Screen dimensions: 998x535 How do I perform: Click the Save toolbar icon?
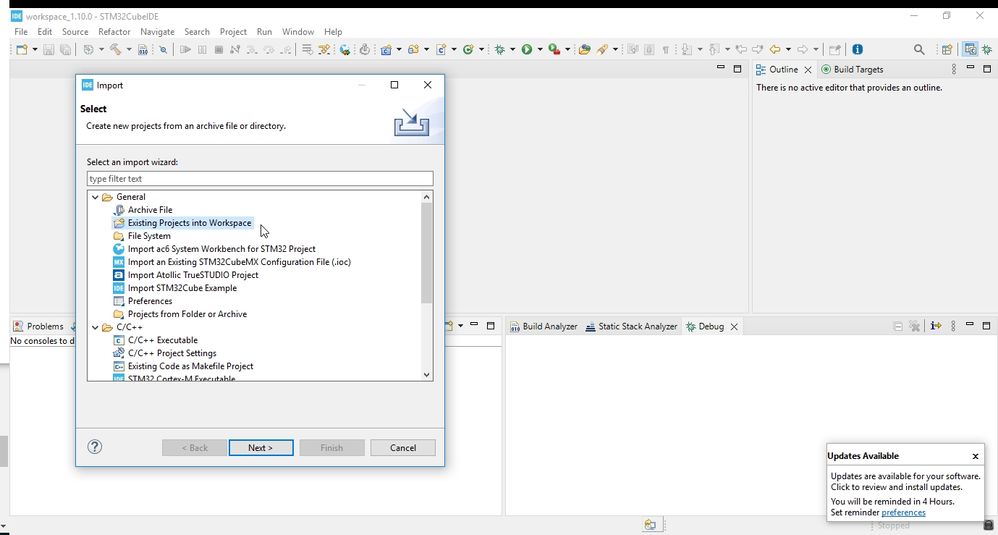click(x=48, y=50)
